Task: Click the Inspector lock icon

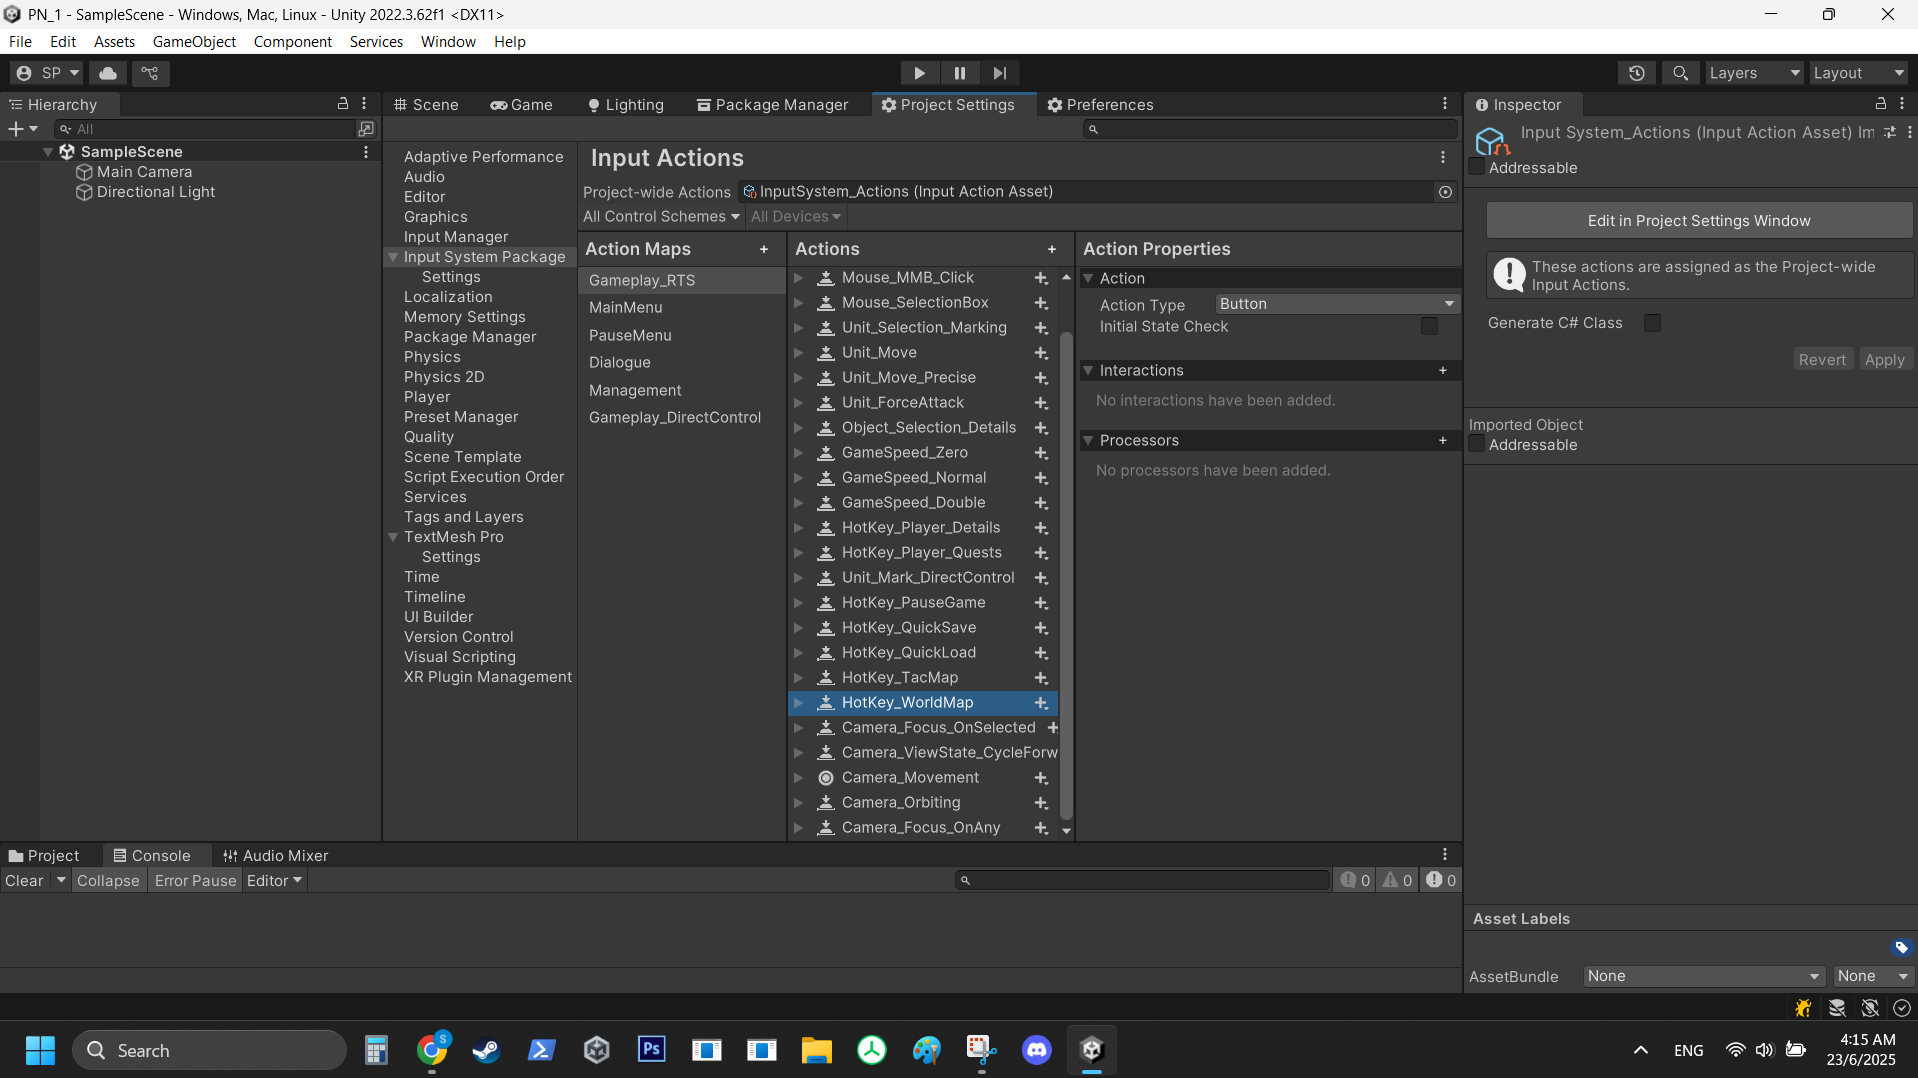Action: point(1881,104)
